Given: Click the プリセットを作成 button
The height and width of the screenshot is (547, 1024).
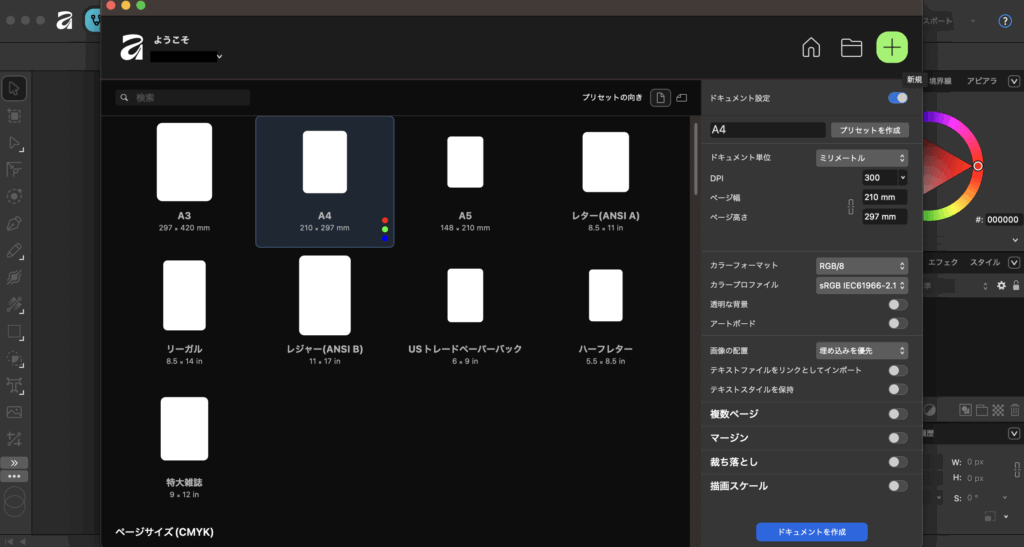Looking at the screenshot, I should coord(869,130).
